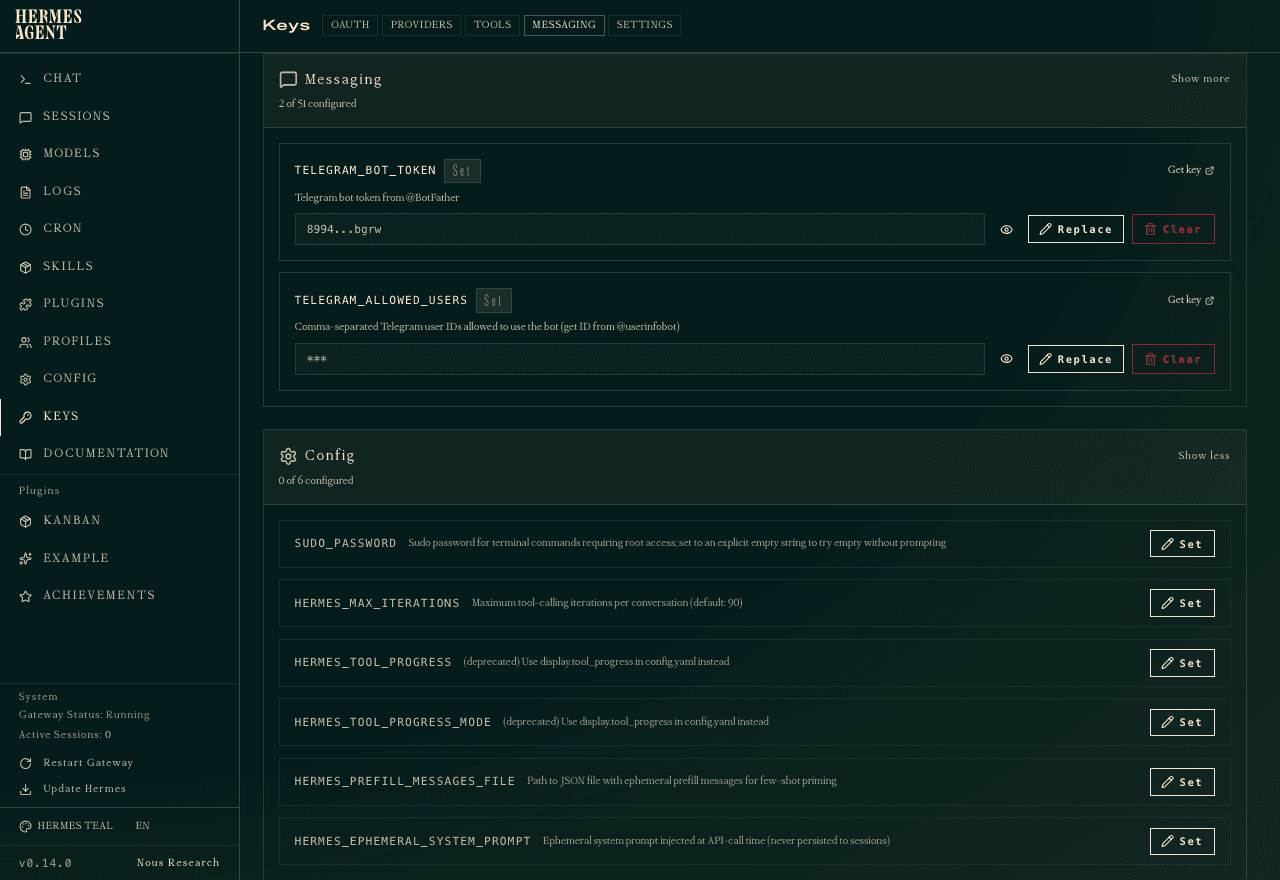Click the Kanban plugin cube icon
This screenshot has height=880, width=1280.
tap(25, 521)
